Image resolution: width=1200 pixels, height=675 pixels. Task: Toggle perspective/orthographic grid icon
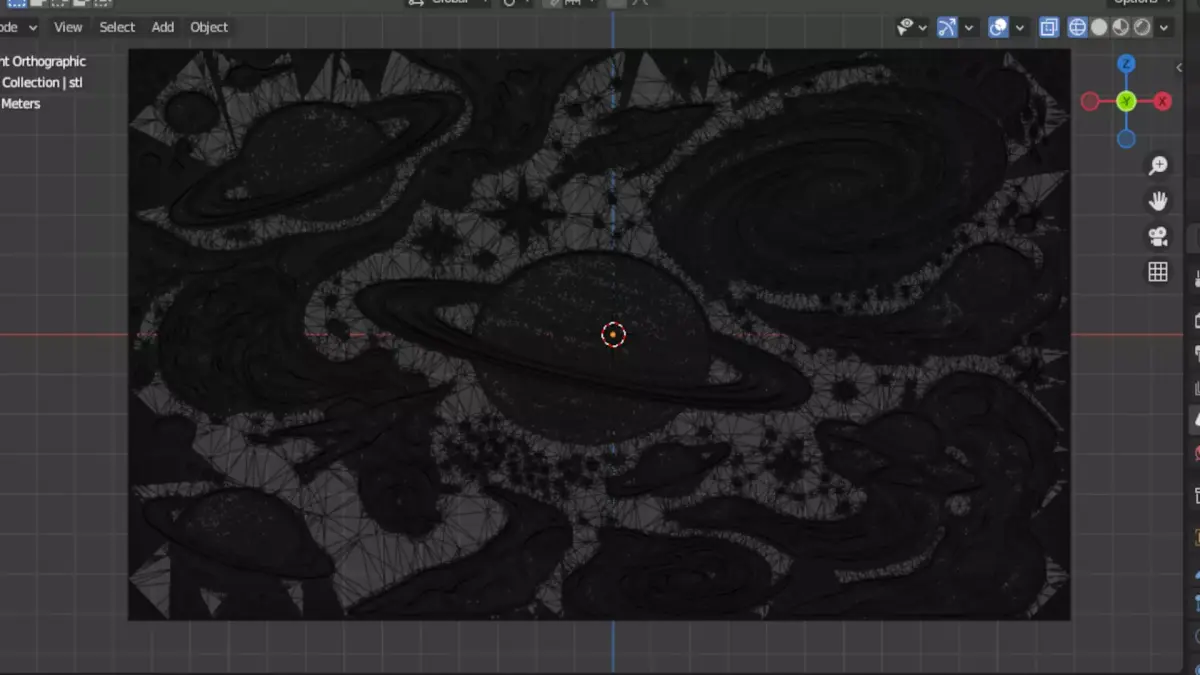pyautogui.click(x=1158, y=272)
